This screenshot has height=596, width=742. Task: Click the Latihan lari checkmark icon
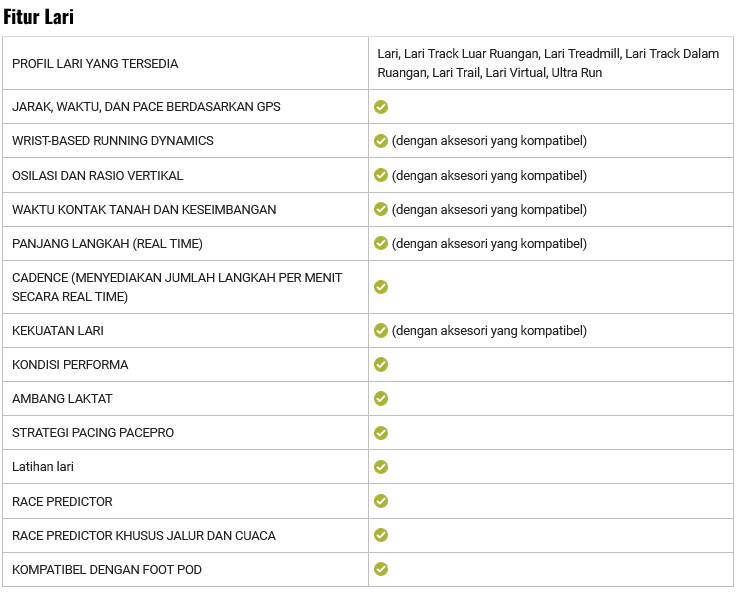(x=381, y=467)
